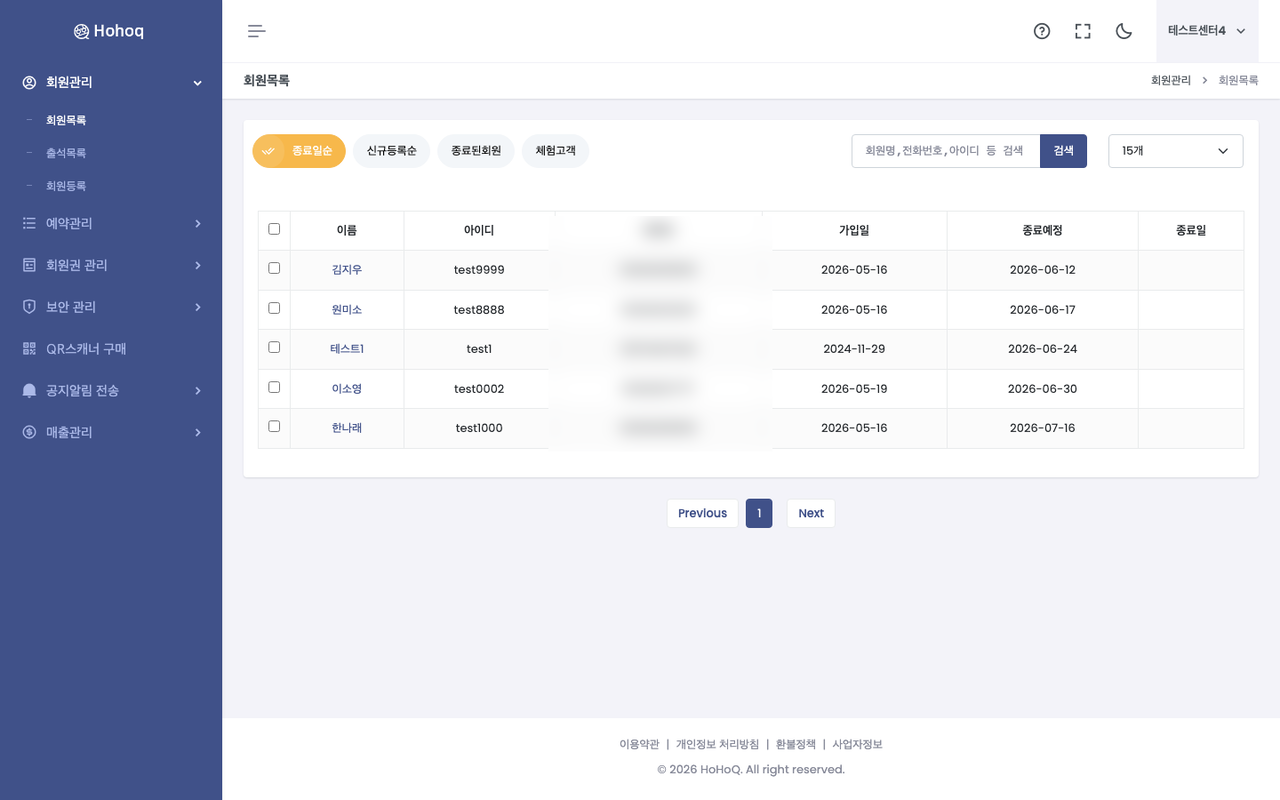The image size is (1280, 800).
Task: Click the 회원관리 person icon in sidebar
Action: pyautogui.click(x=29, y=82)
